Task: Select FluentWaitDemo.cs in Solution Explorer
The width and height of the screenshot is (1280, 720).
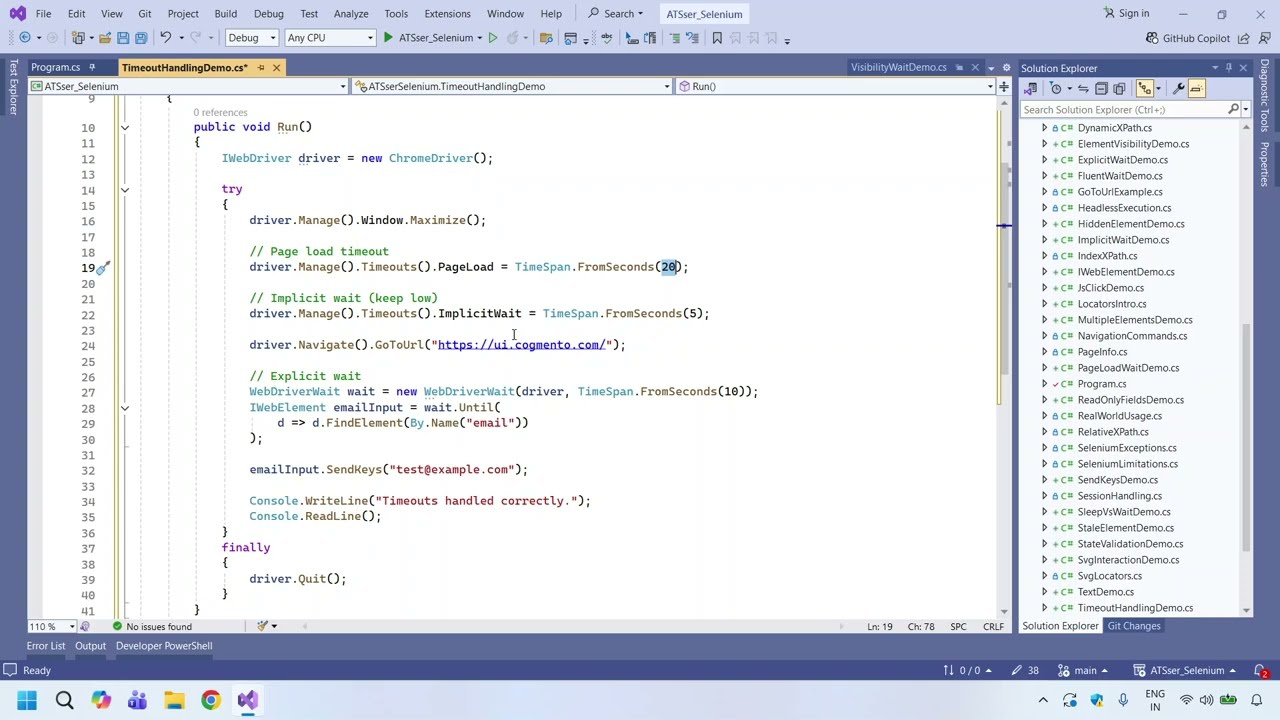Action: (x=1120, y=176)
